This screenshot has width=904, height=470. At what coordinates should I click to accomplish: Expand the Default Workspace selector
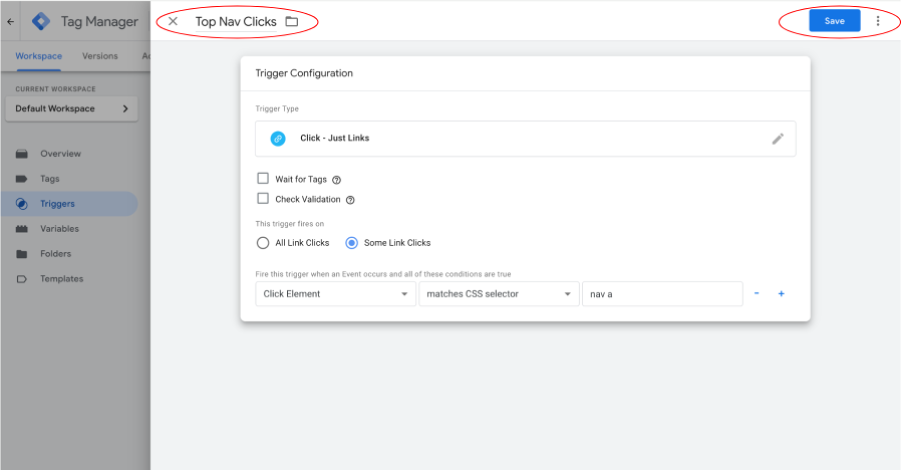[71, 108]
